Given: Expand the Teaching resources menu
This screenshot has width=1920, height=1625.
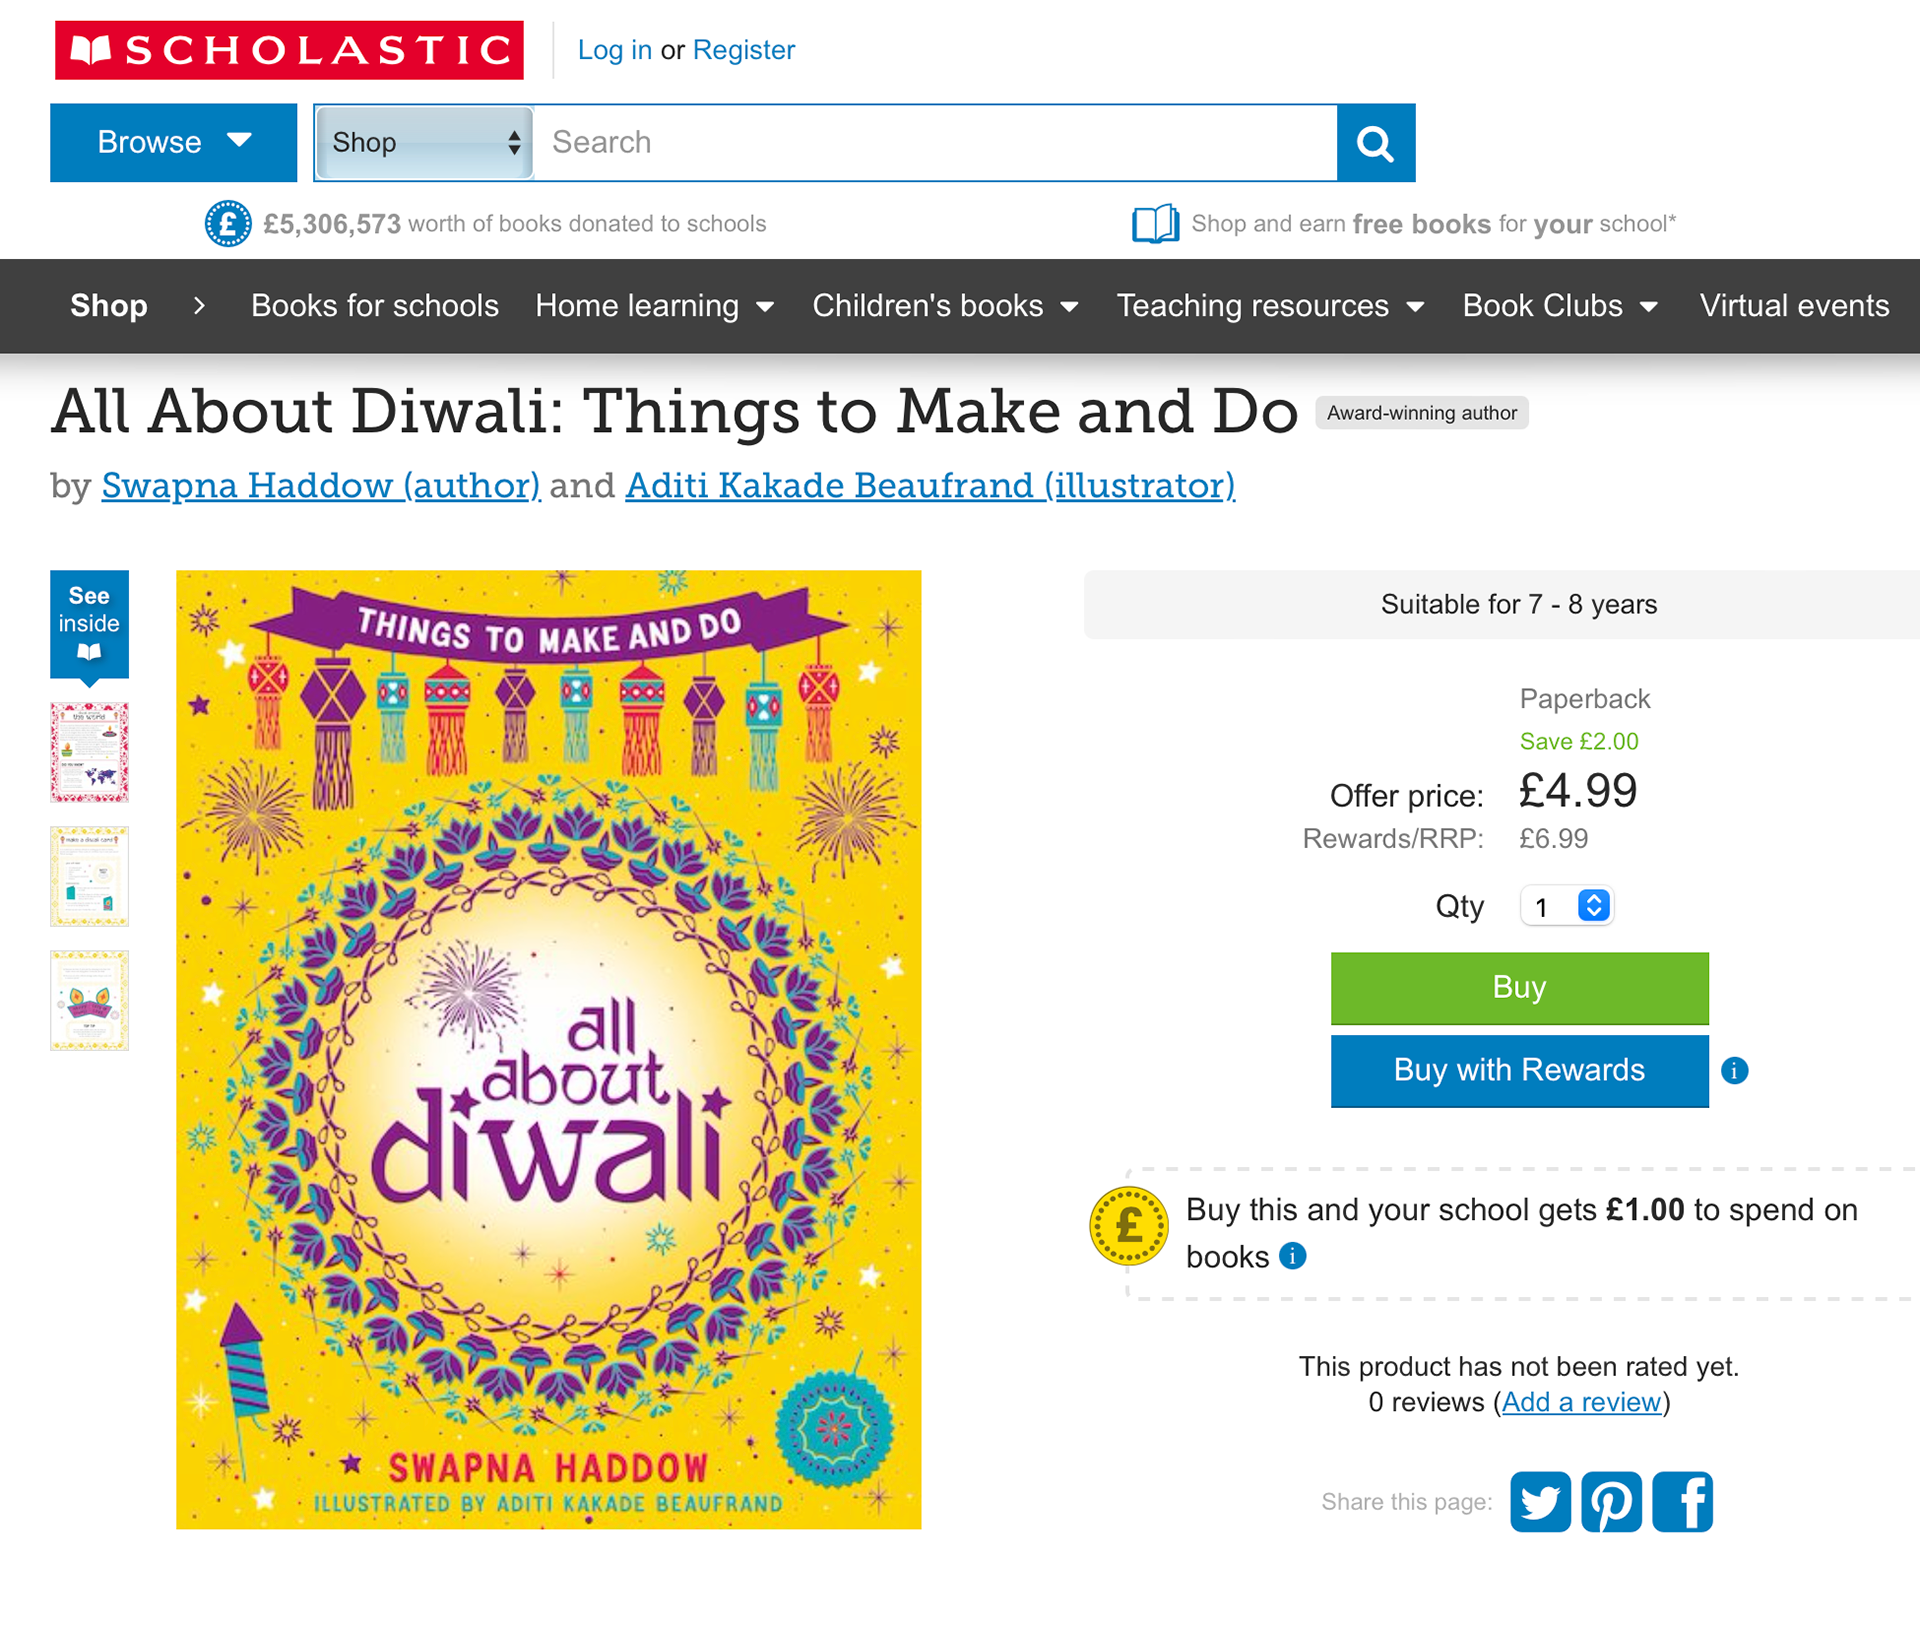Looking at the screenshot, I should point(1270,306).
